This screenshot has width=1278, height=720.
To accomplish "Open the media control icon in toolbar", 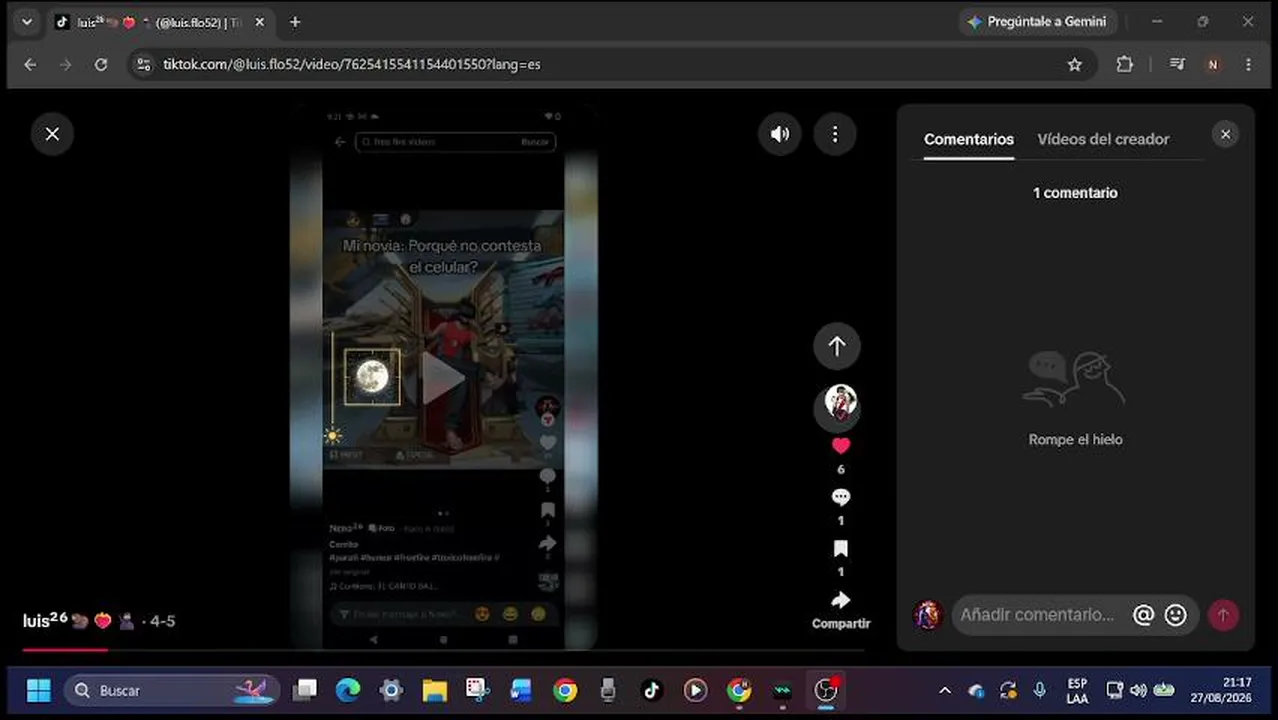I will [x=1177, y=64].
